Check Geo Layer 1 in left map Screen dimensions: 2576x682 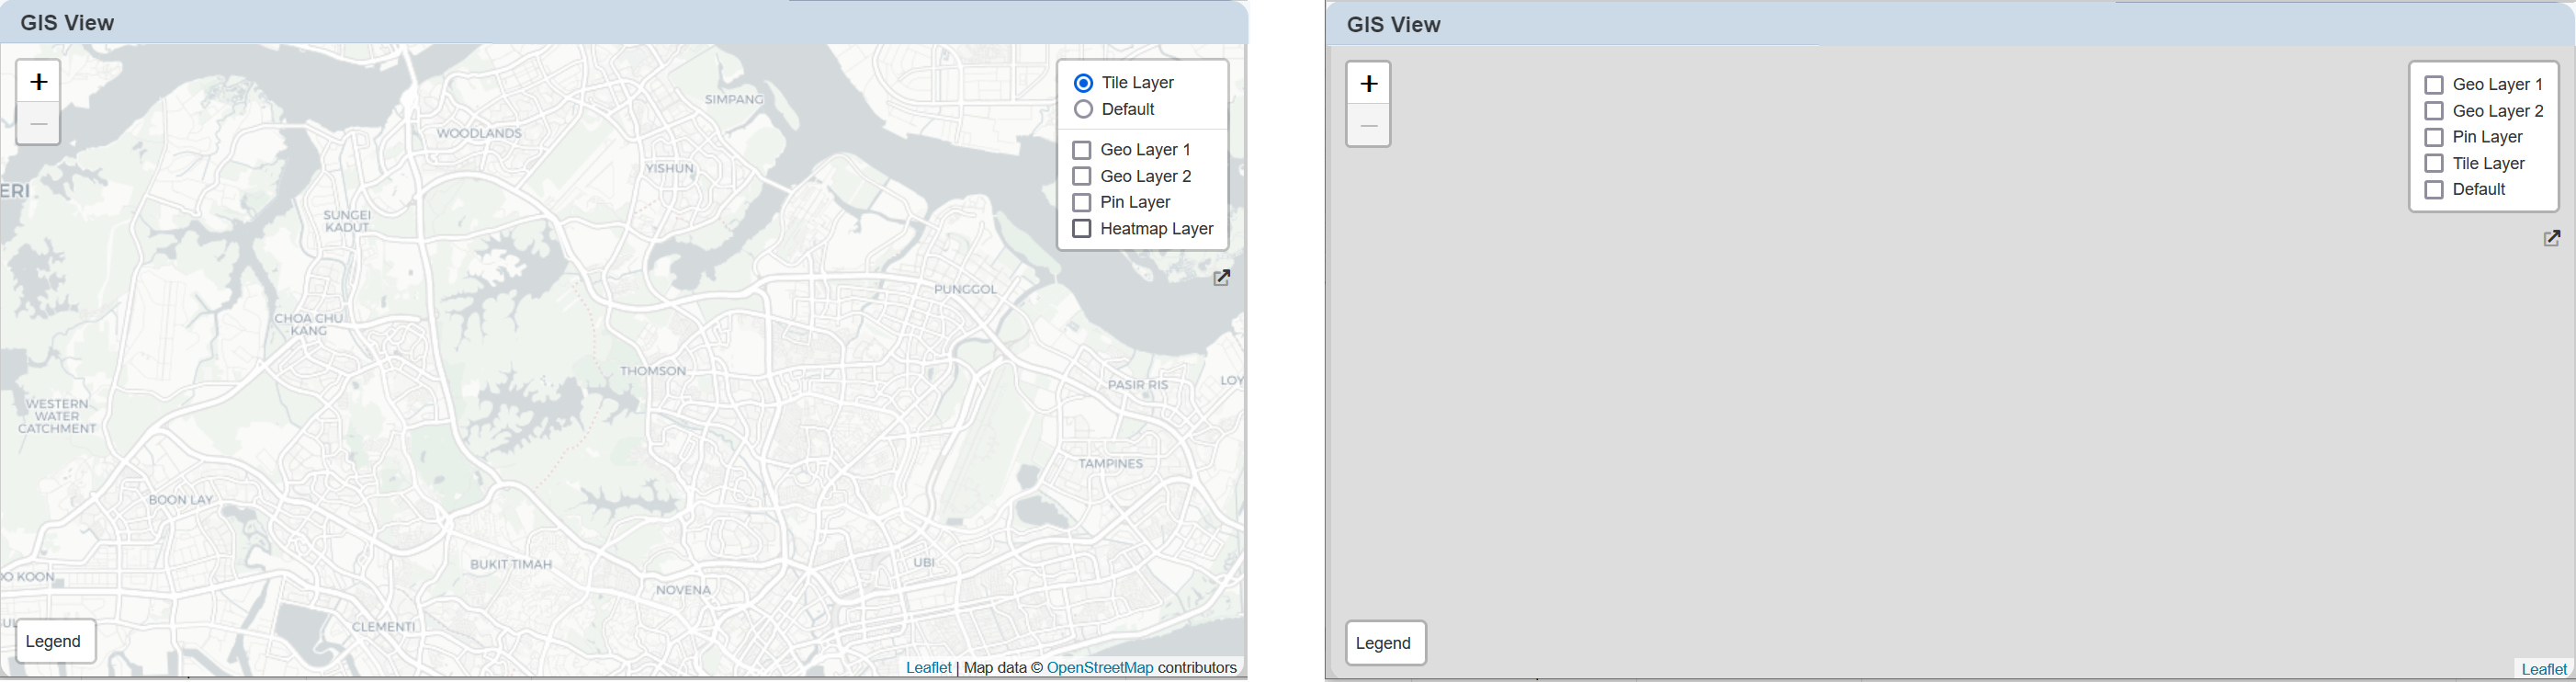click(1081, 150)
